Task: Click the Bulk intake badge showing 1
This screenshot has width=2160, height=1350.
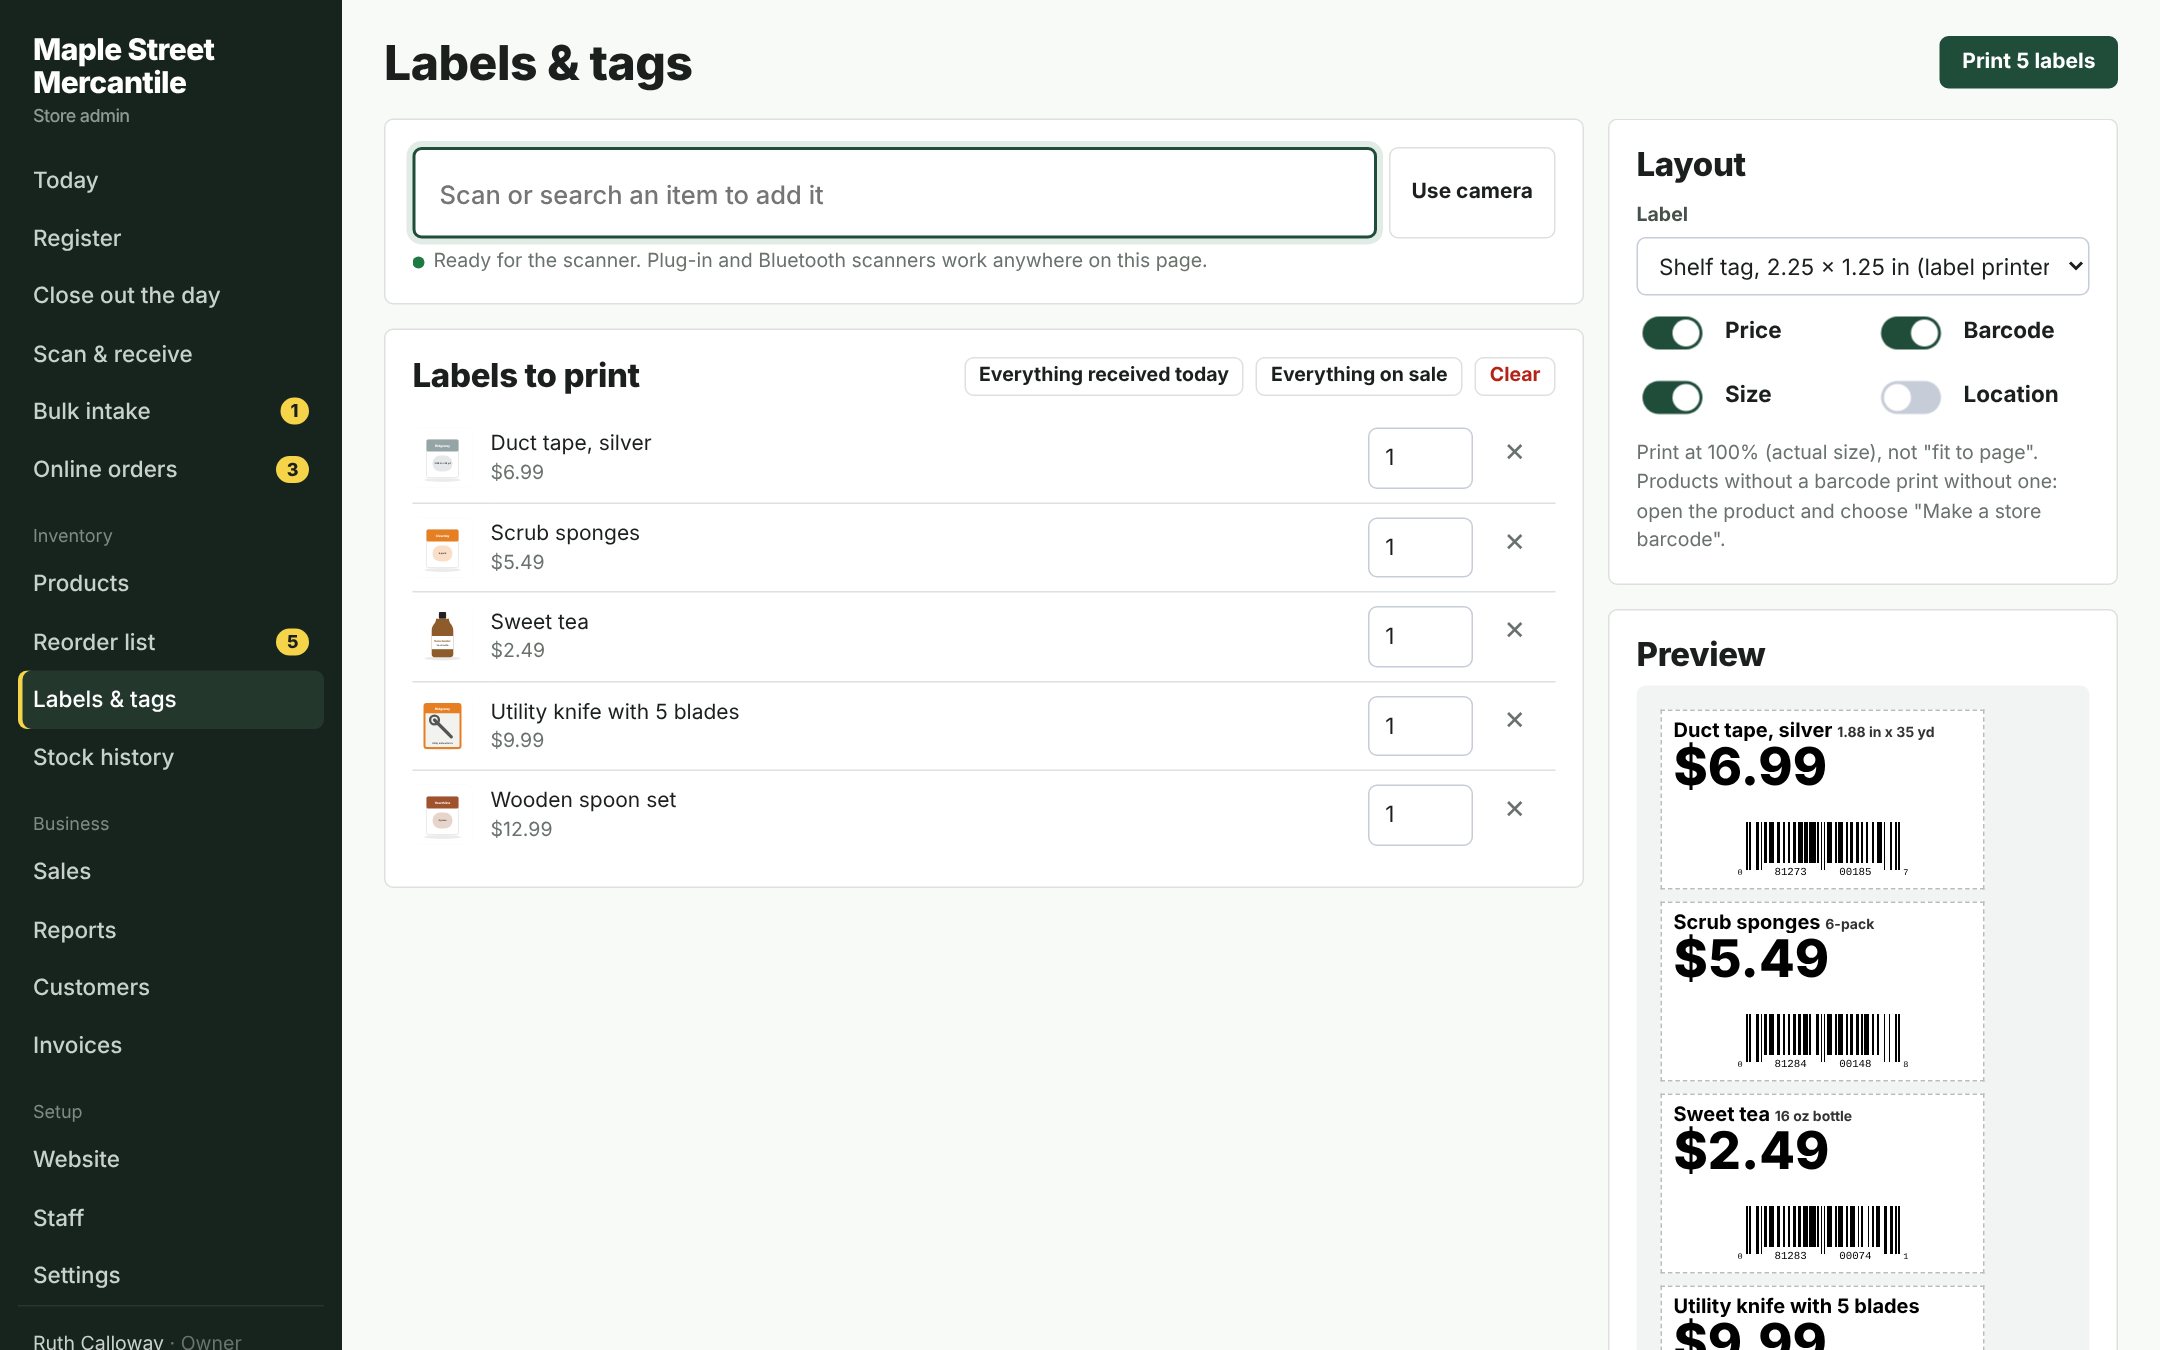Action: pyautogui.click(x=294, y=411)
